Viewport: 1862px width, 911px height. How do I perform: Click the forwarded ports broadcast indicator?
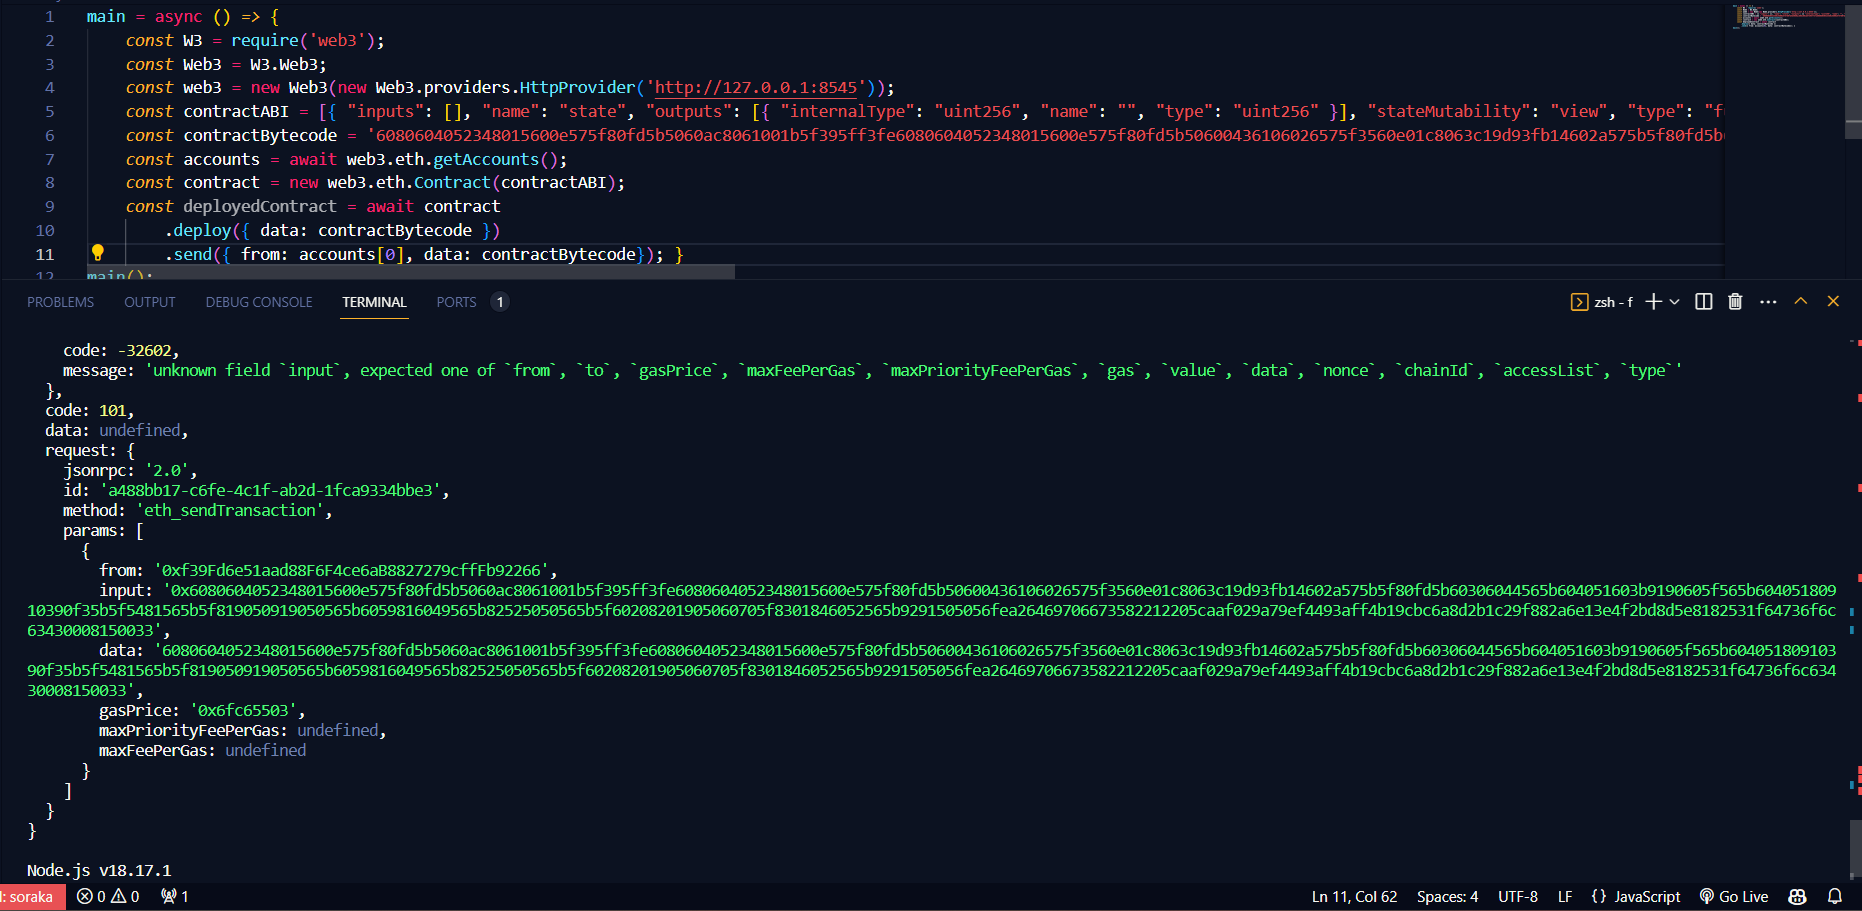[175, 897]
